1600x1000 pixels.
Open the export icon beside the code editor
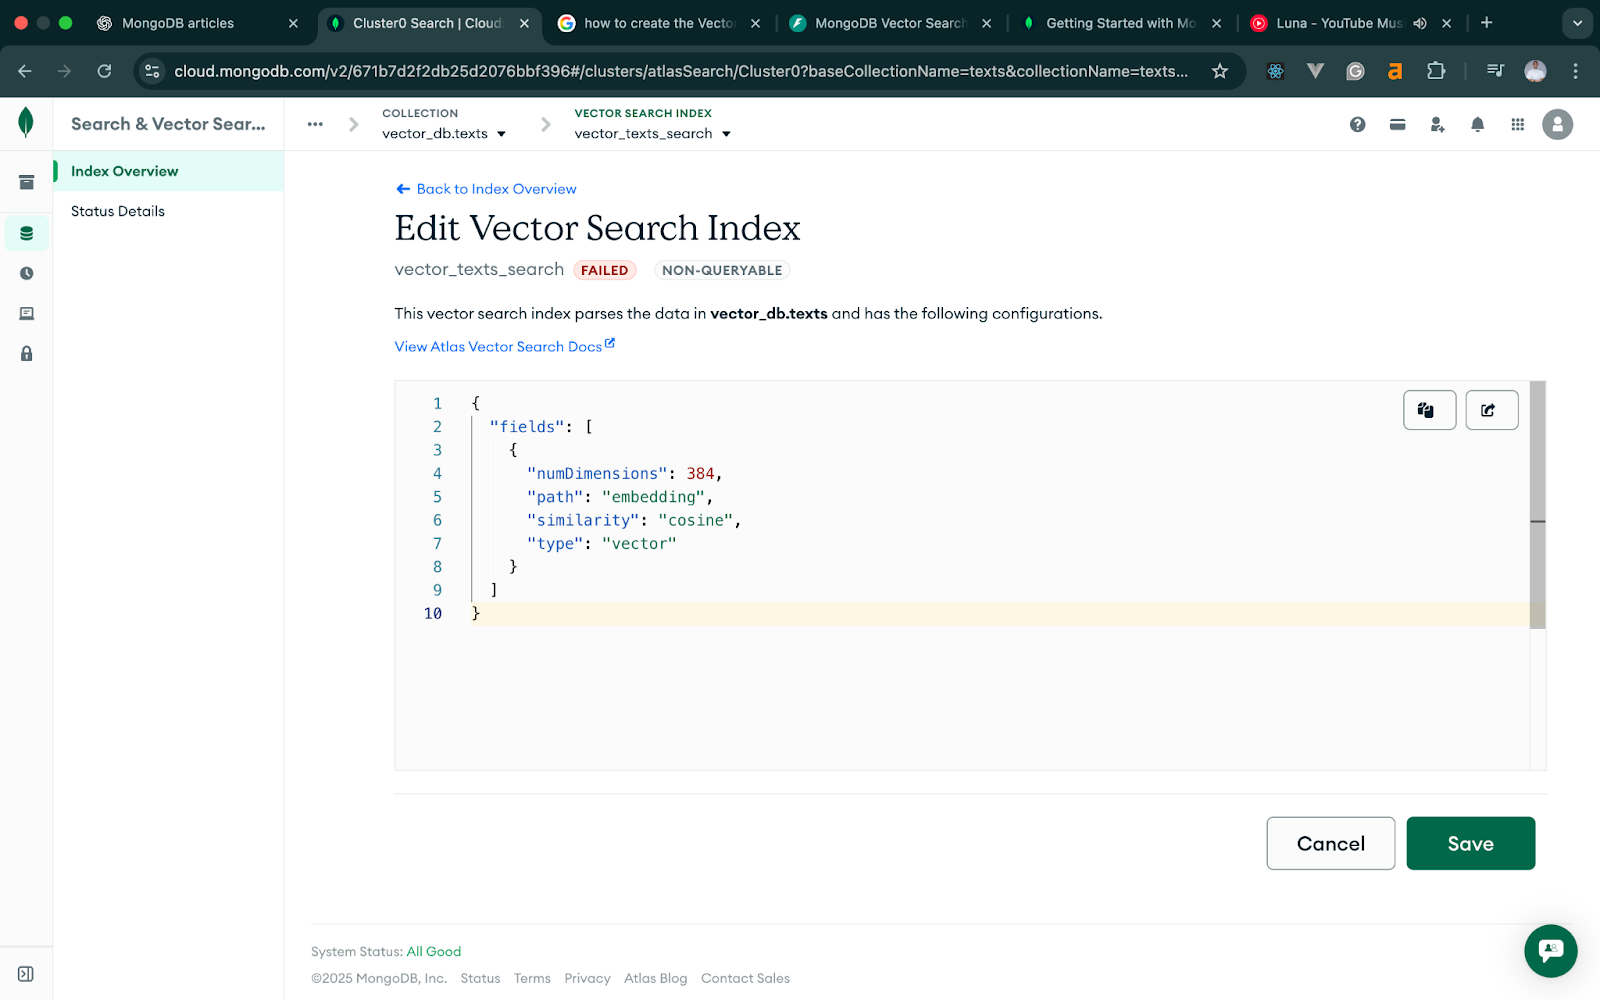[x=1491, y=410]
